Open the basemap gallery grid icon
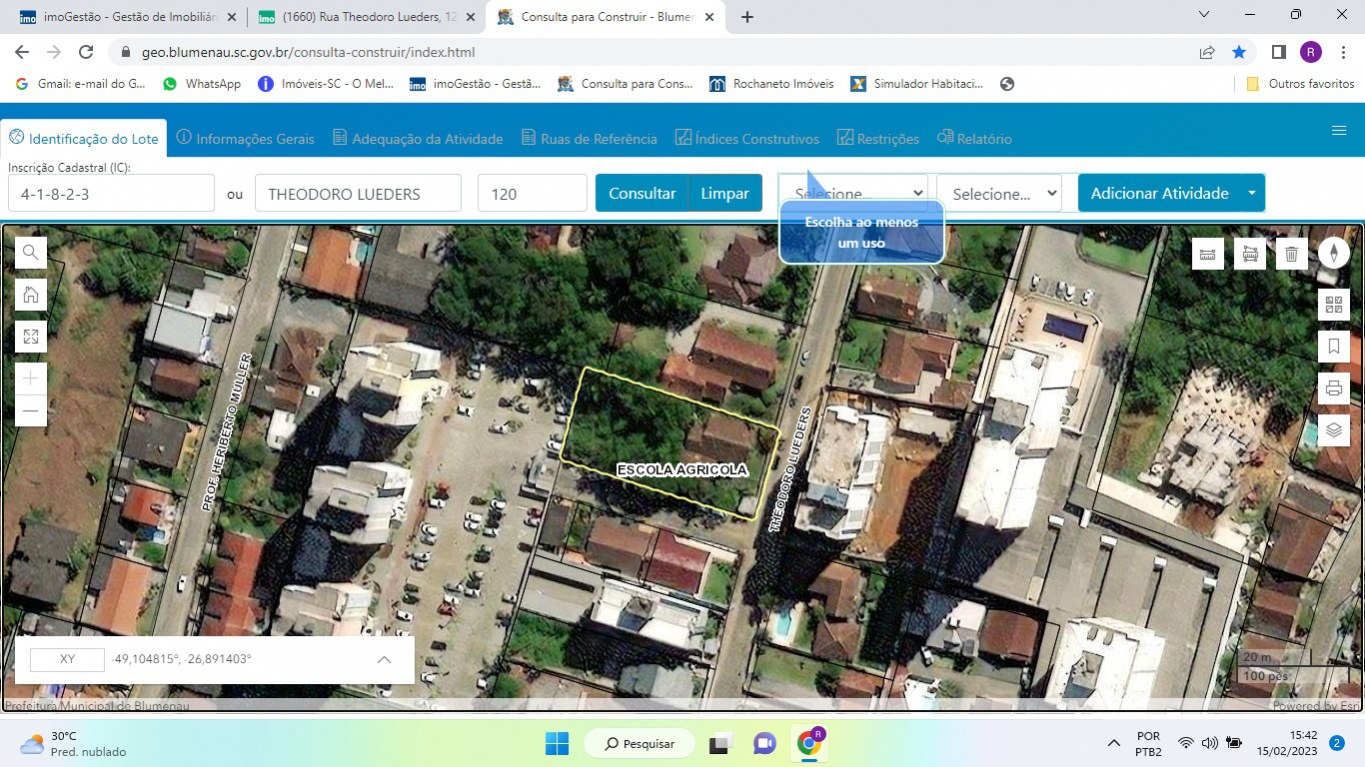This screenshot has width=1365, height=767. point(1333,305)
